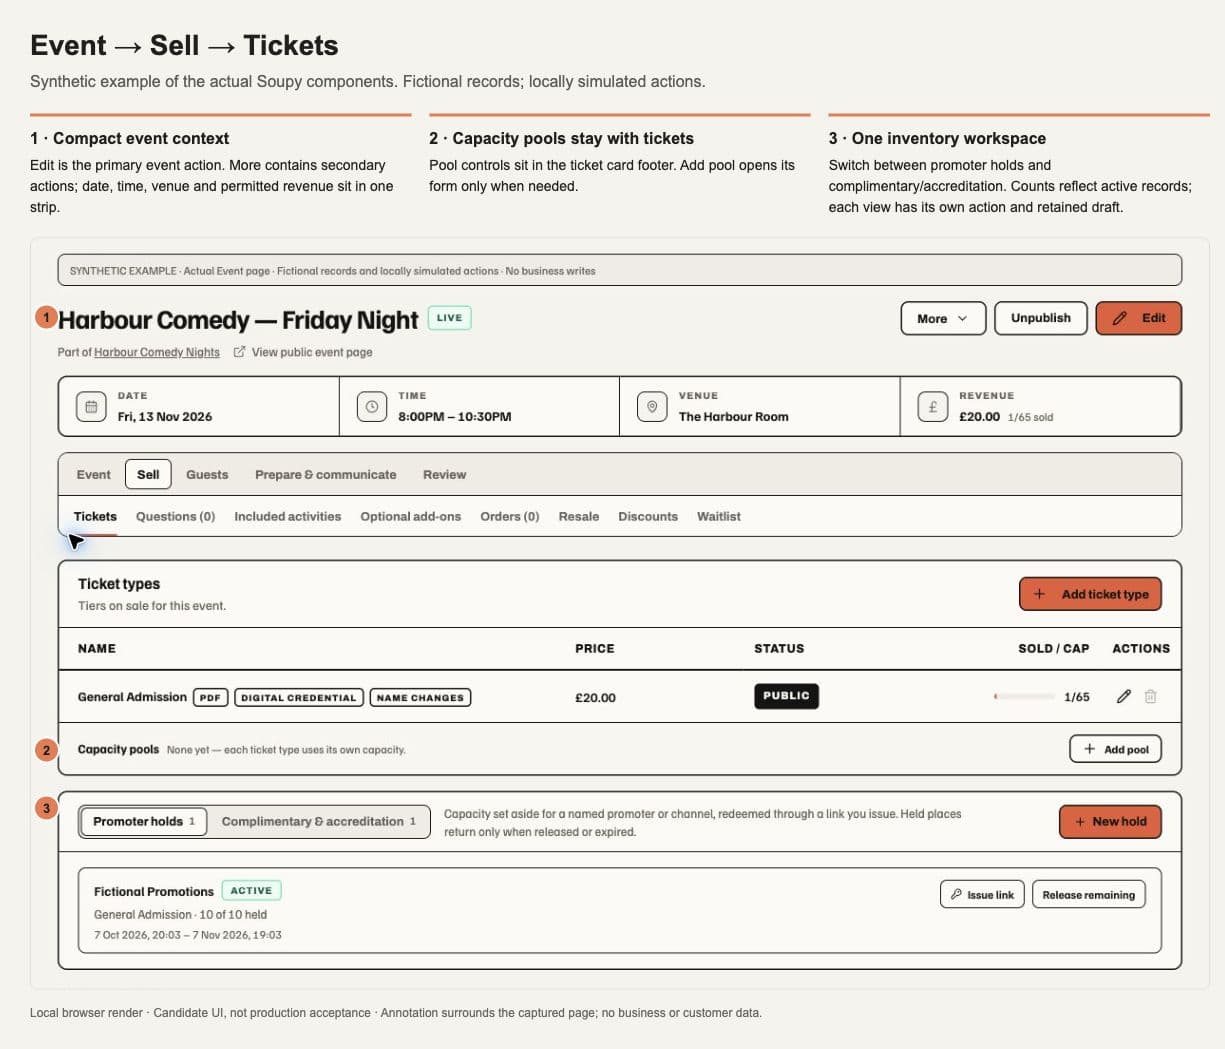This screenshot has height=1049, width=1225.
Task: Open the Questions (0) sub-tab
Action: (176, 517)
